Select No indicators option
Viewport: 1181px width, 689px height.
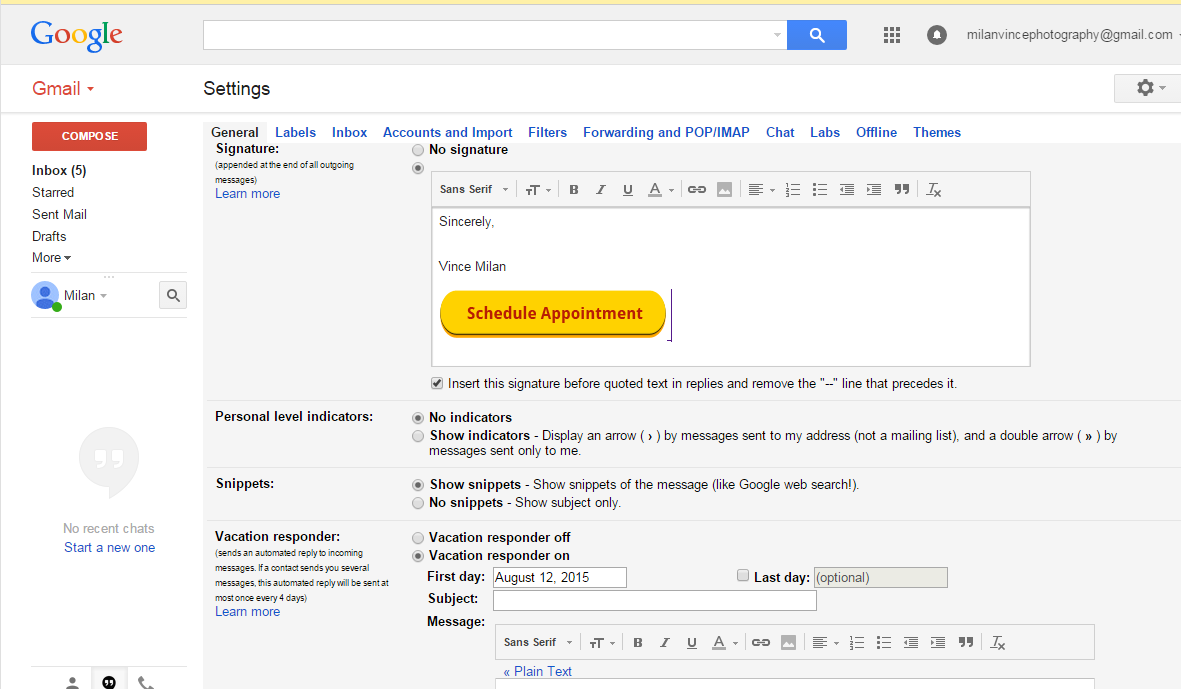417,417
